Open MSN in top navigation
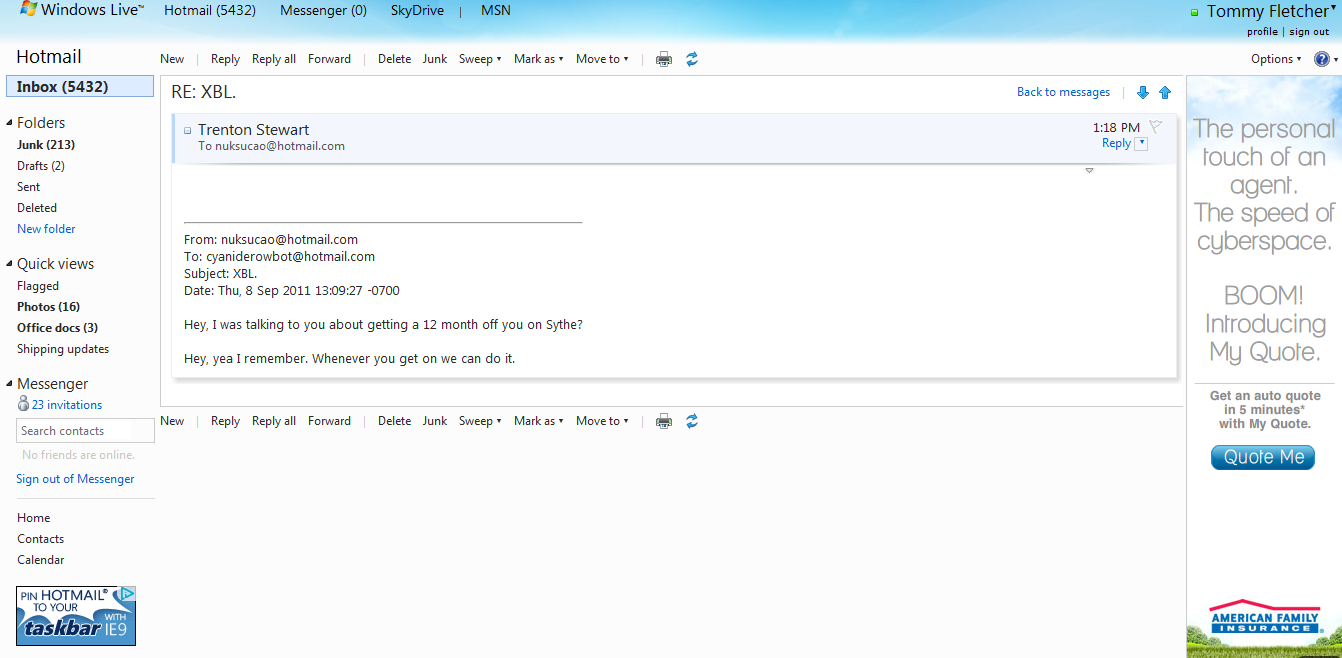 (x=495, y=10)
